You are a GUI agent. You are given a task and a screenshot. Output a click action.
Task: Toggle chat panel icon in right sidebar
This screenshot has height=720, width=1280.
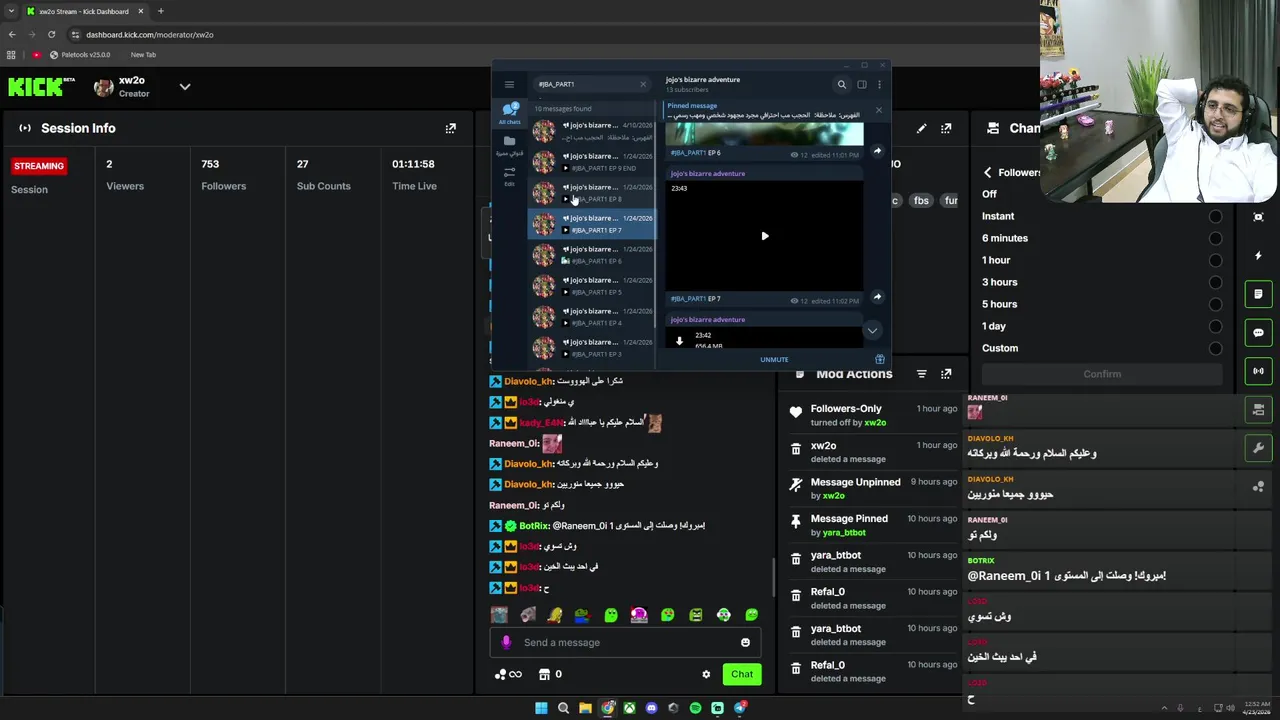tap(1258, 333)
